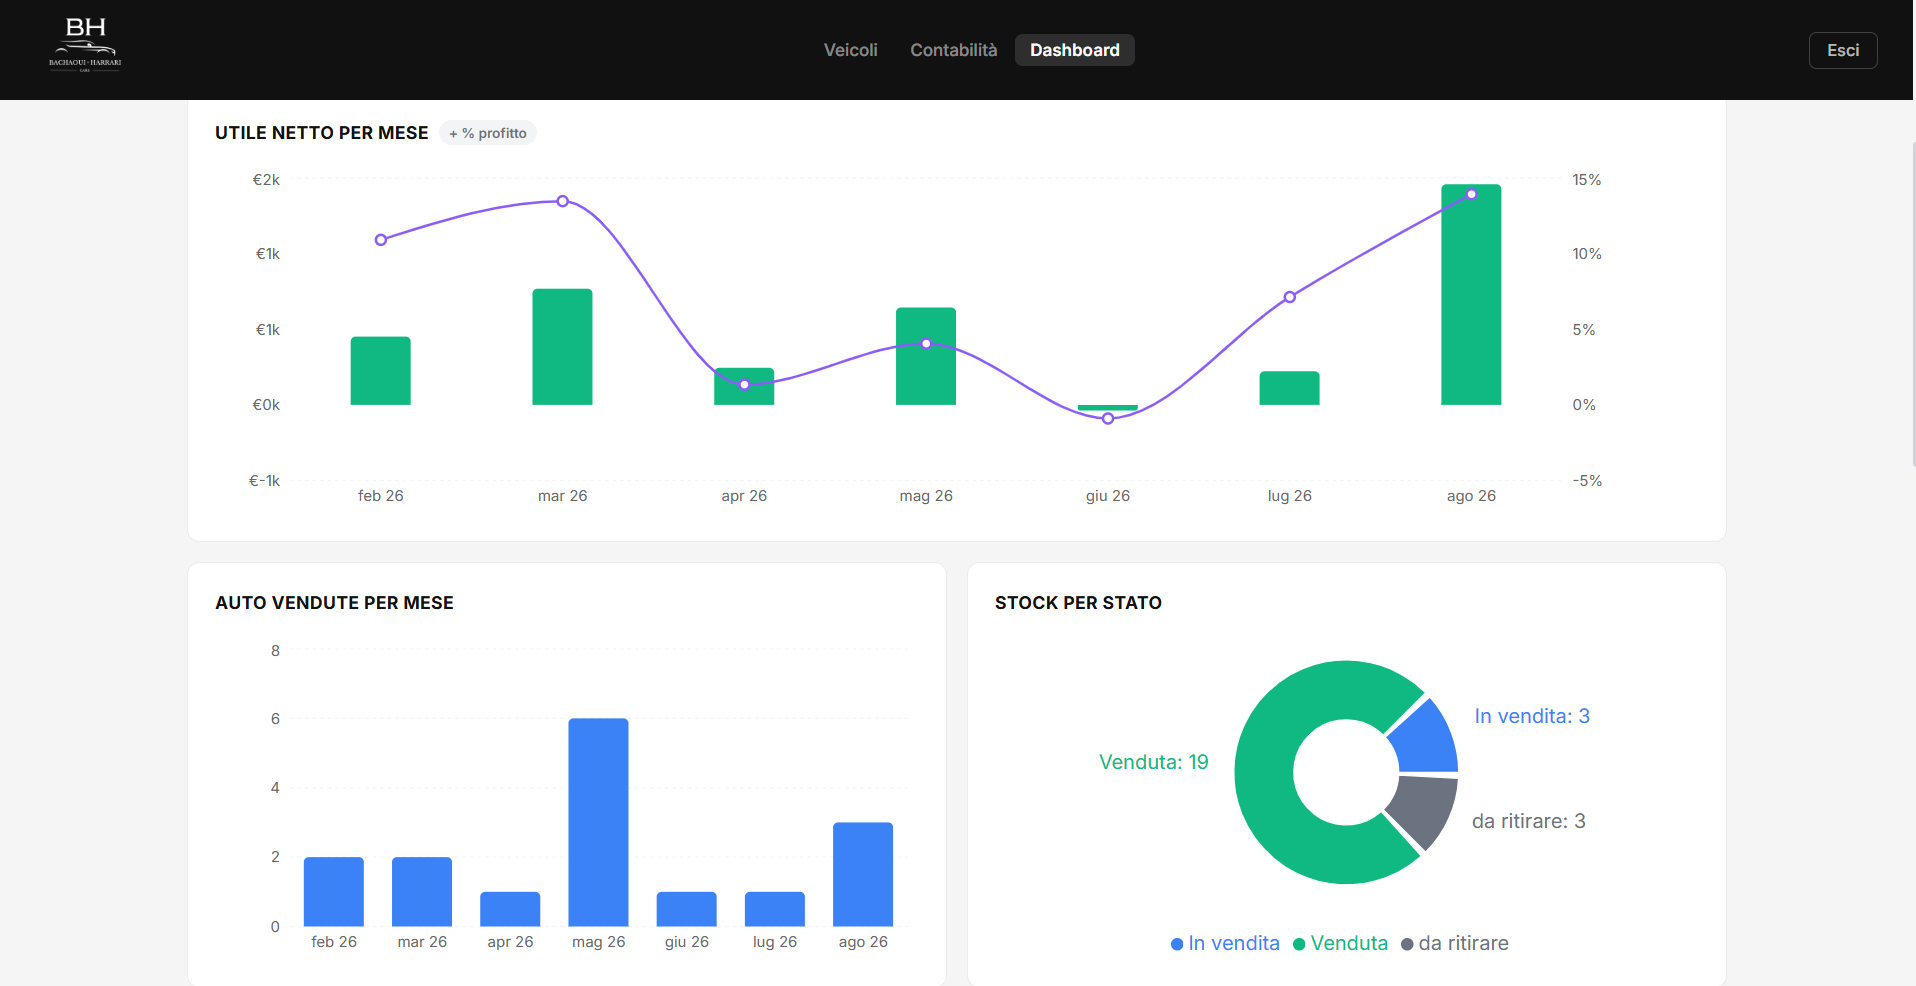The image size is (1916, 986).
Task: Click the mag 26 green profit bar
Action: pos(926,356)
